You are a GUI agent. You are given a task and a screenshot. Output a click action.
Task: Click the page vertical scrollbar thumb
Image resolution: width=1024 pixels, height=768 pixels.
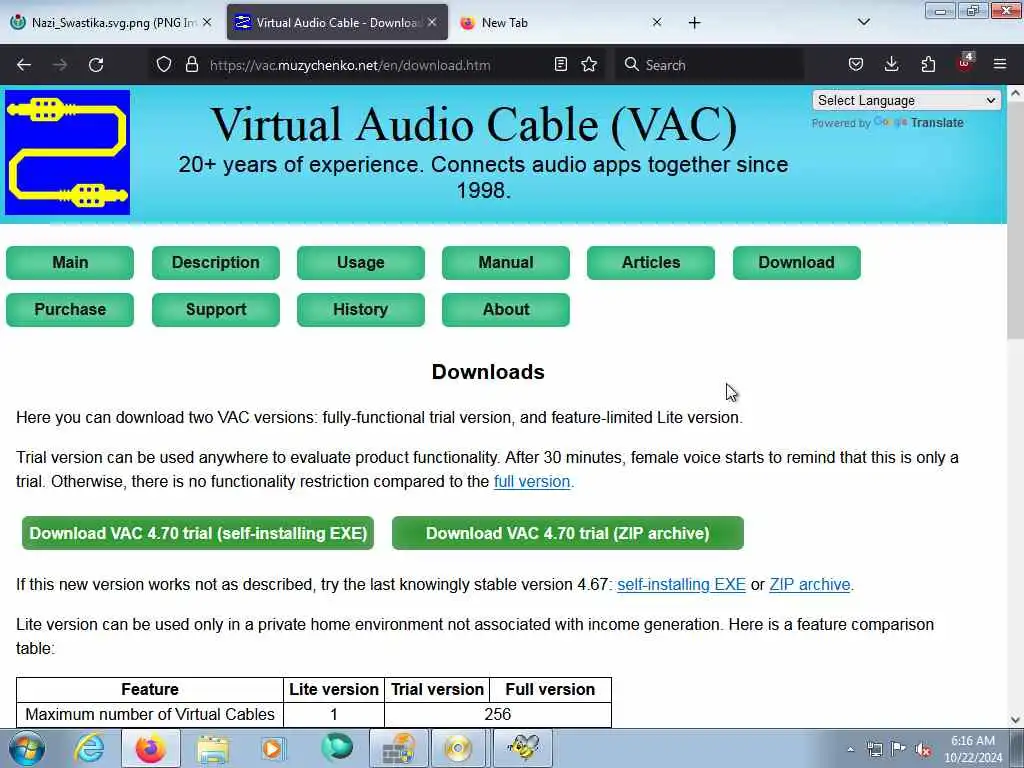point(1015,221)
